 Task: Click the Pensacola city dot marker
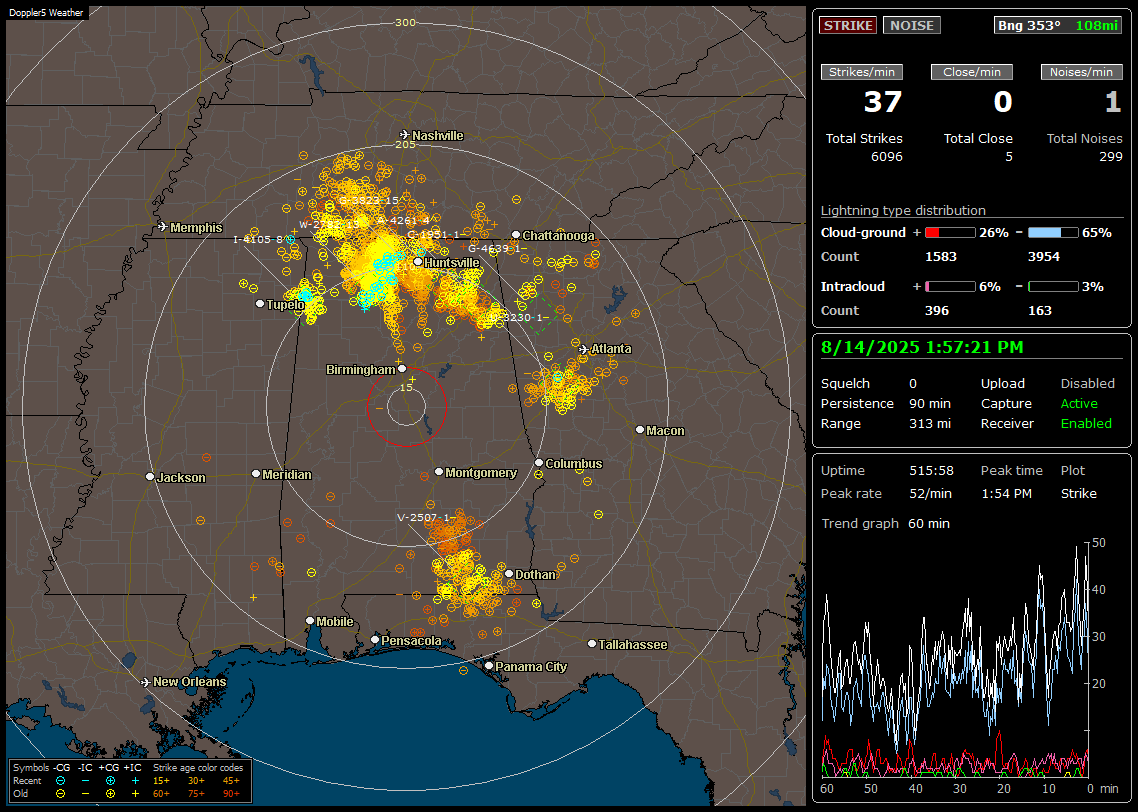(x=374, y=639)
